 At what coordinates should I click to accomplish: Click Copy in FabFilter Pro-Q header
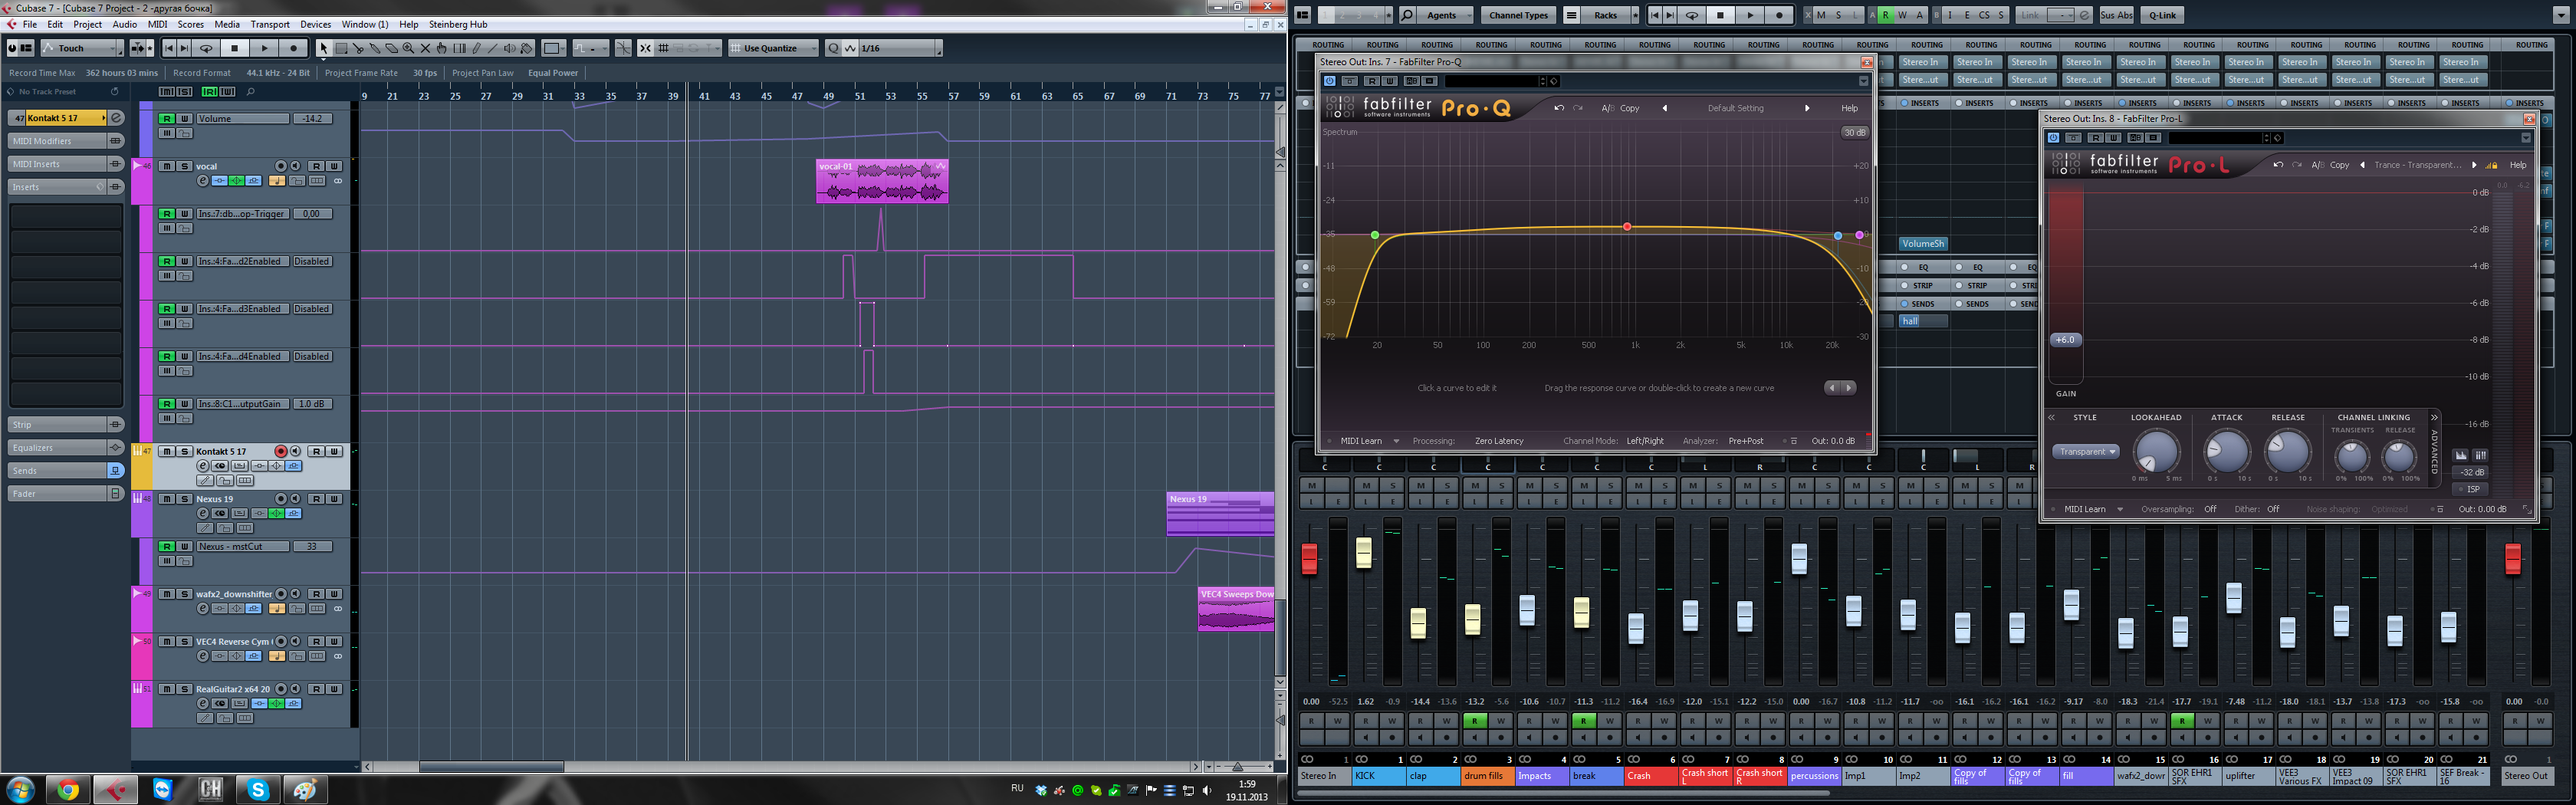pos(1630,108)
